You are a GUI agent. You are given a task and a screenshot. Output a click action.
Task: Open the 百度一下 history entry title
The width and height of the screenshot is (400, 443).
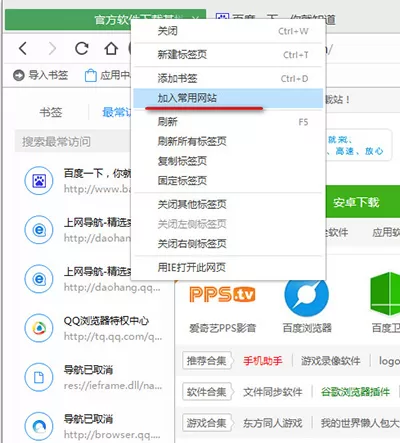coord(97,174)
